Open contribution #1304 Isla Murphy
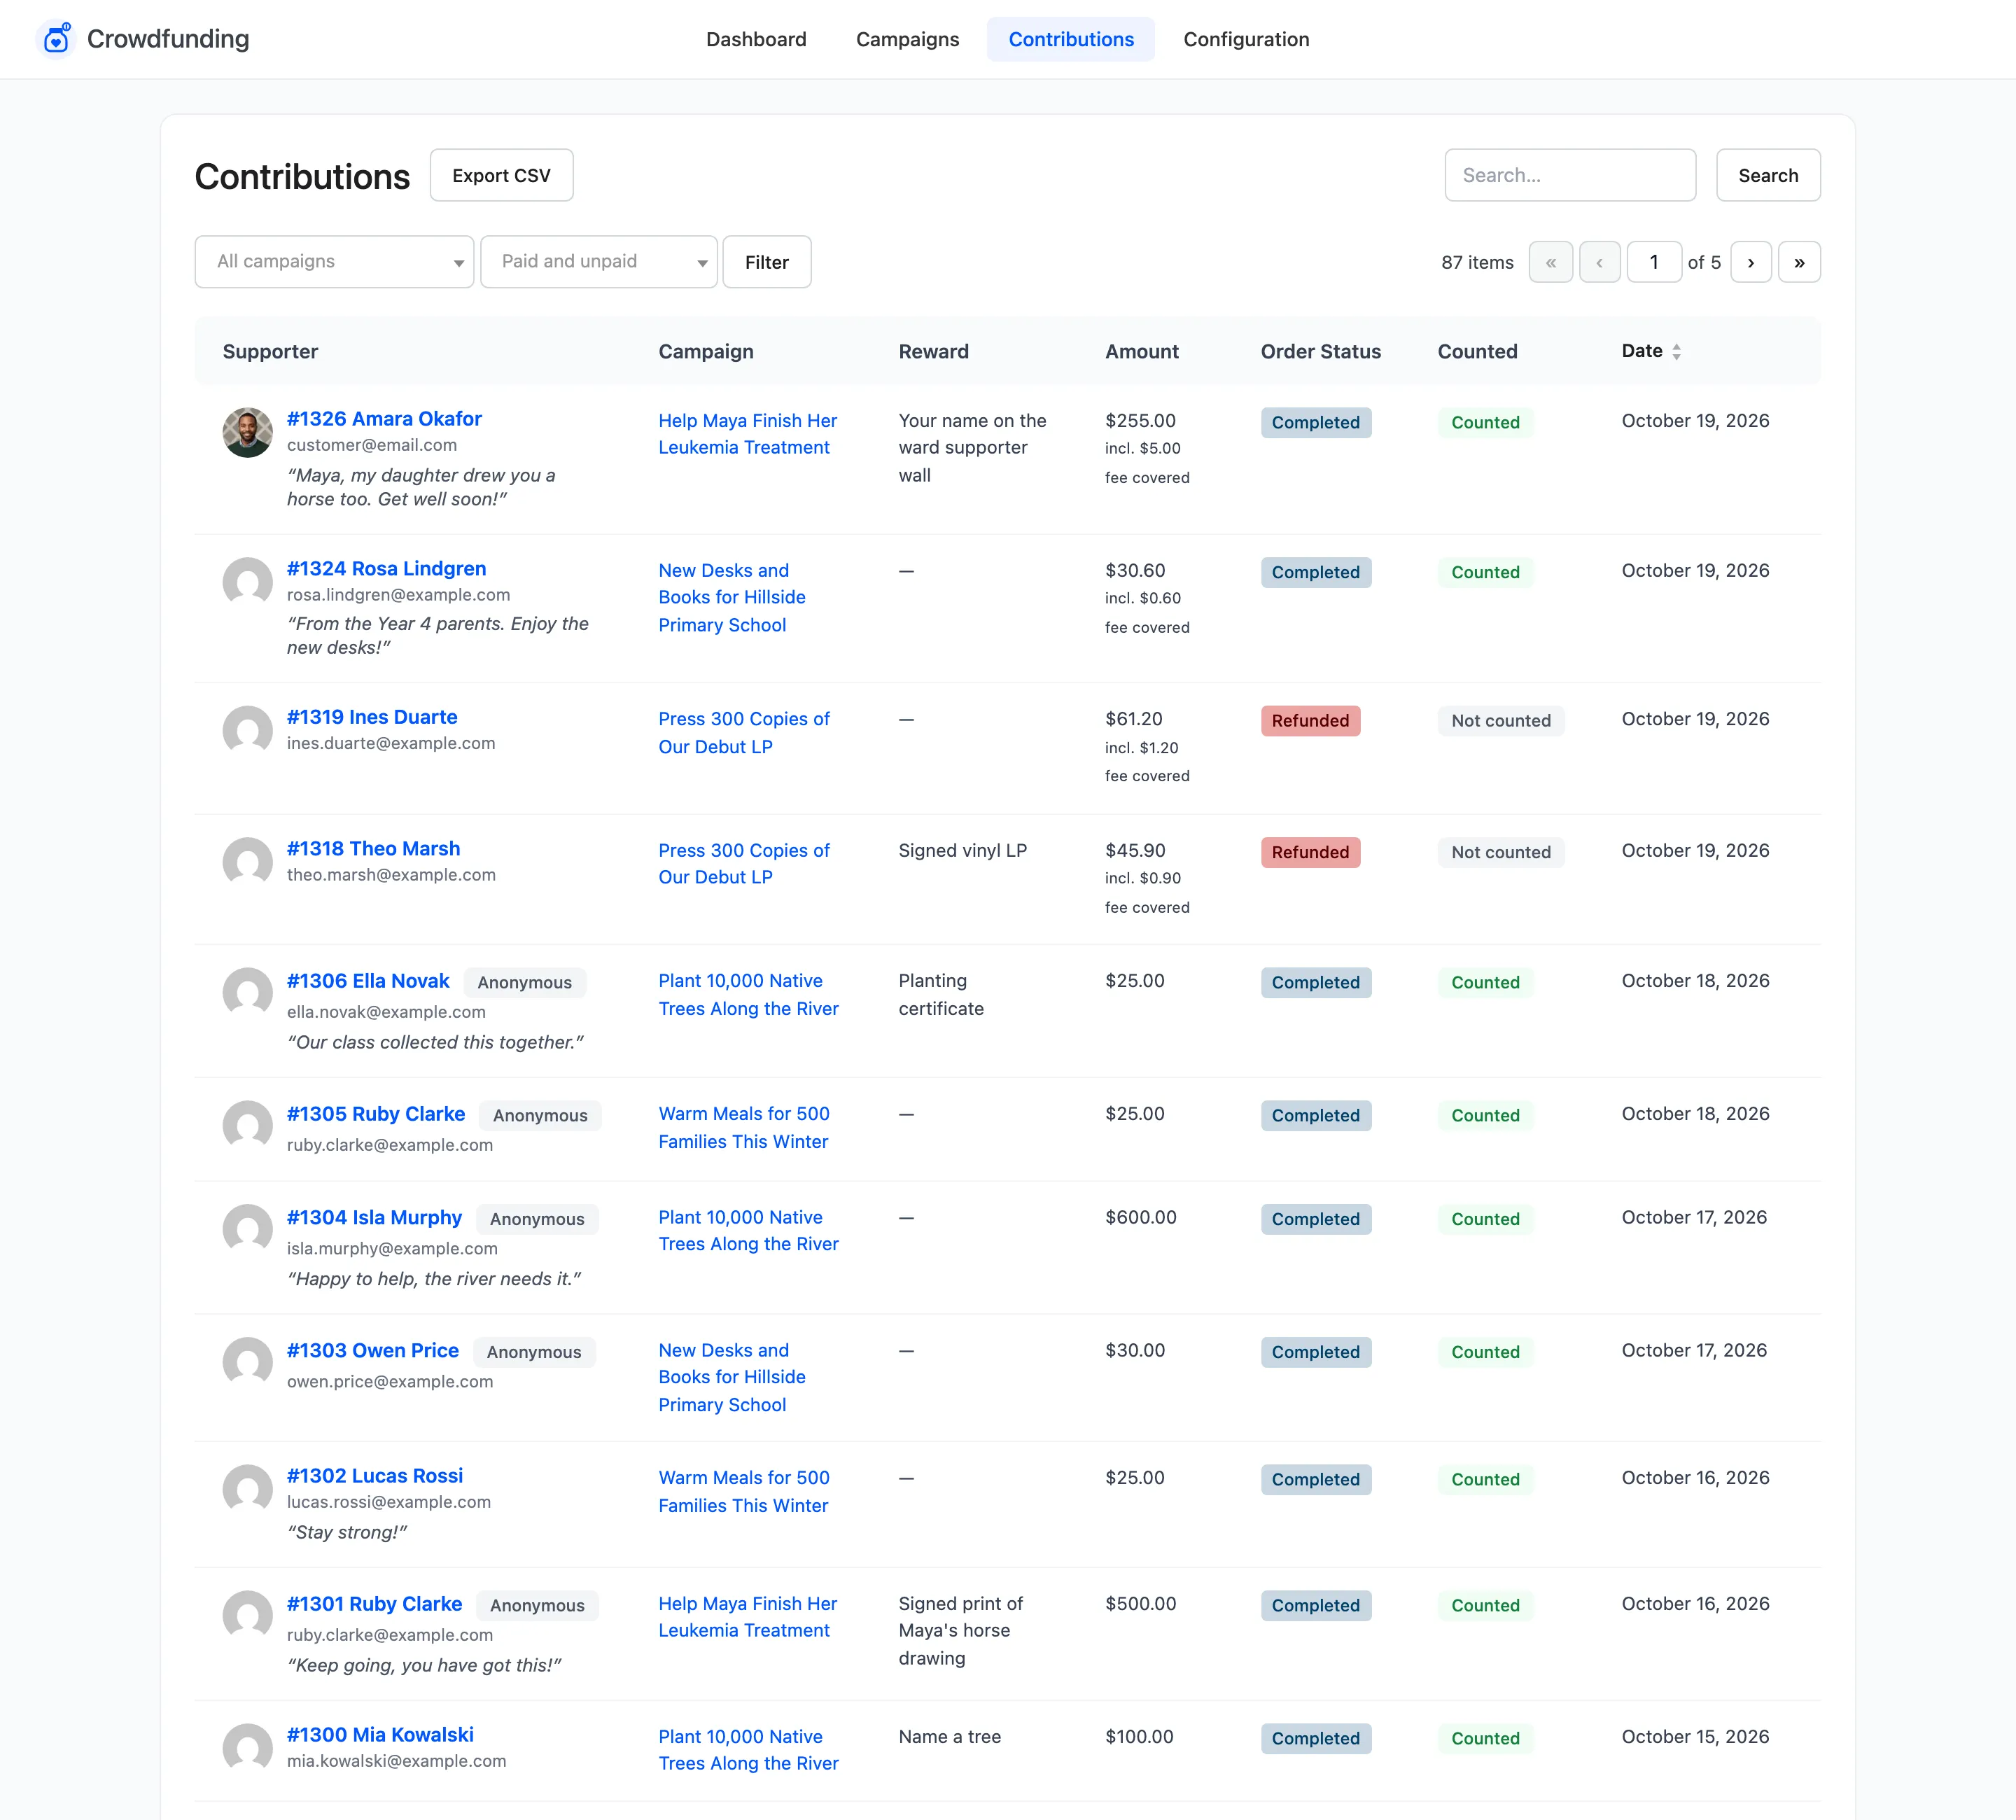This screenshot has height=1820, width=2016. [x=374, y=1218]
